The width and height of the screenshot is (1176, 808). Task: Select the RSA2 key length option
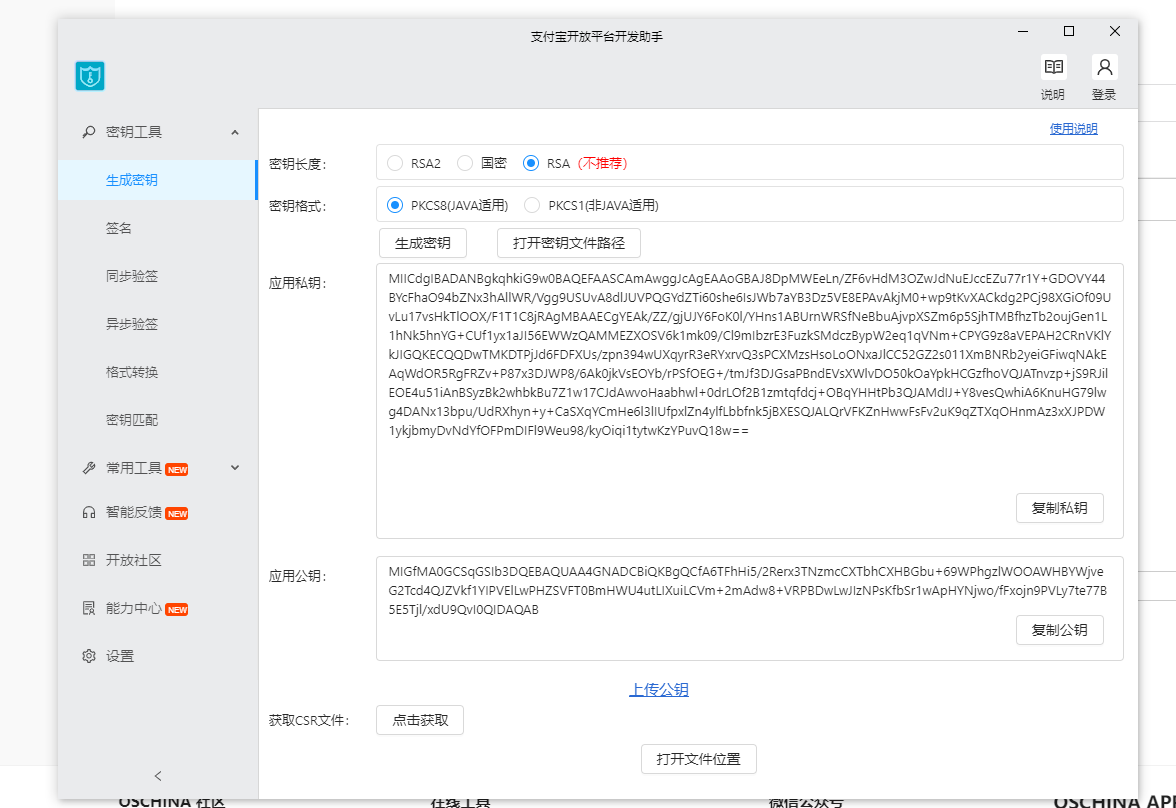[395, 163]
